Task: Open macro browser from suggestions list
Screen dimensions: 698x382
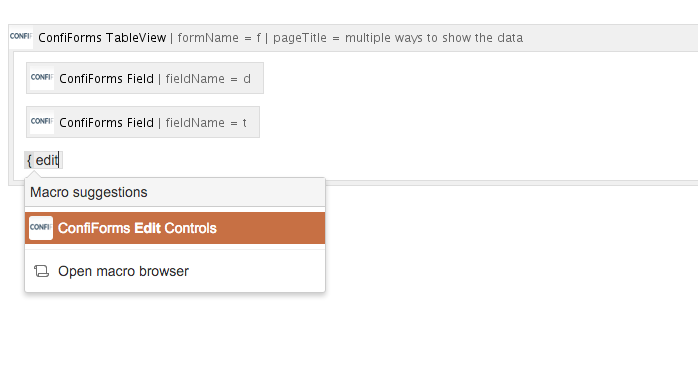Action: pyautogui.click(x=175, y=271)
